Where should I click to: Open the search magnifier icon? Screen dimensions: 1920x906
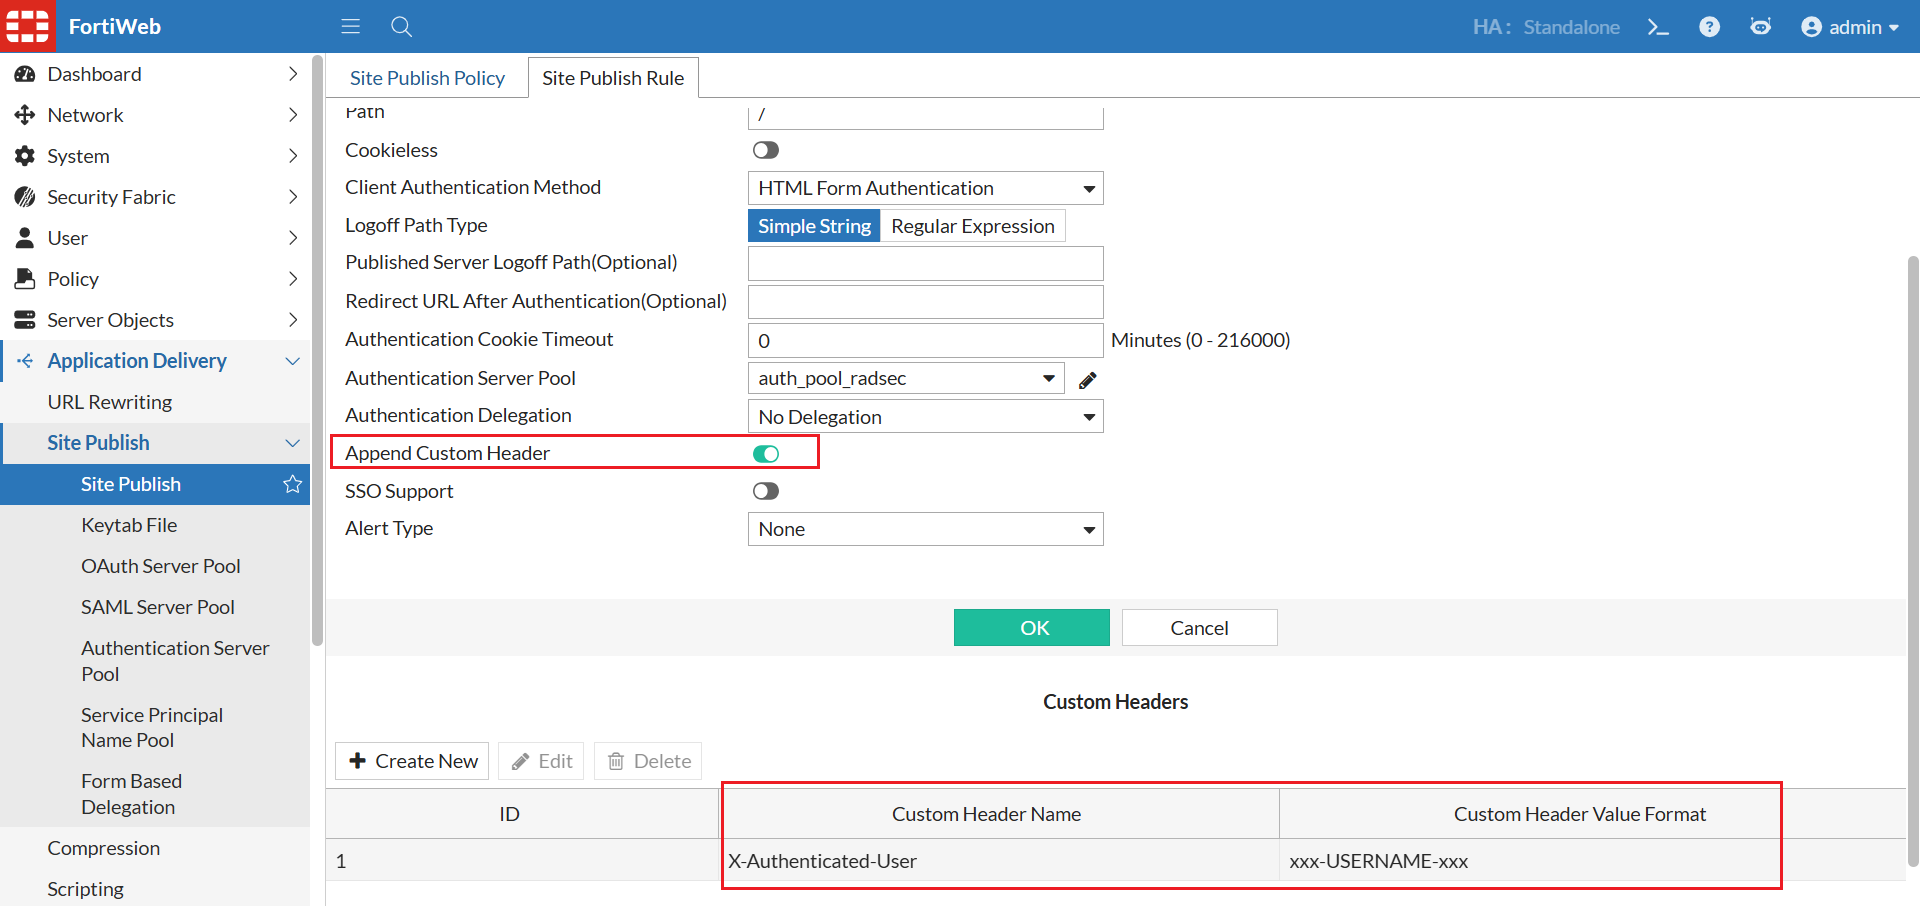click(402, 27)
